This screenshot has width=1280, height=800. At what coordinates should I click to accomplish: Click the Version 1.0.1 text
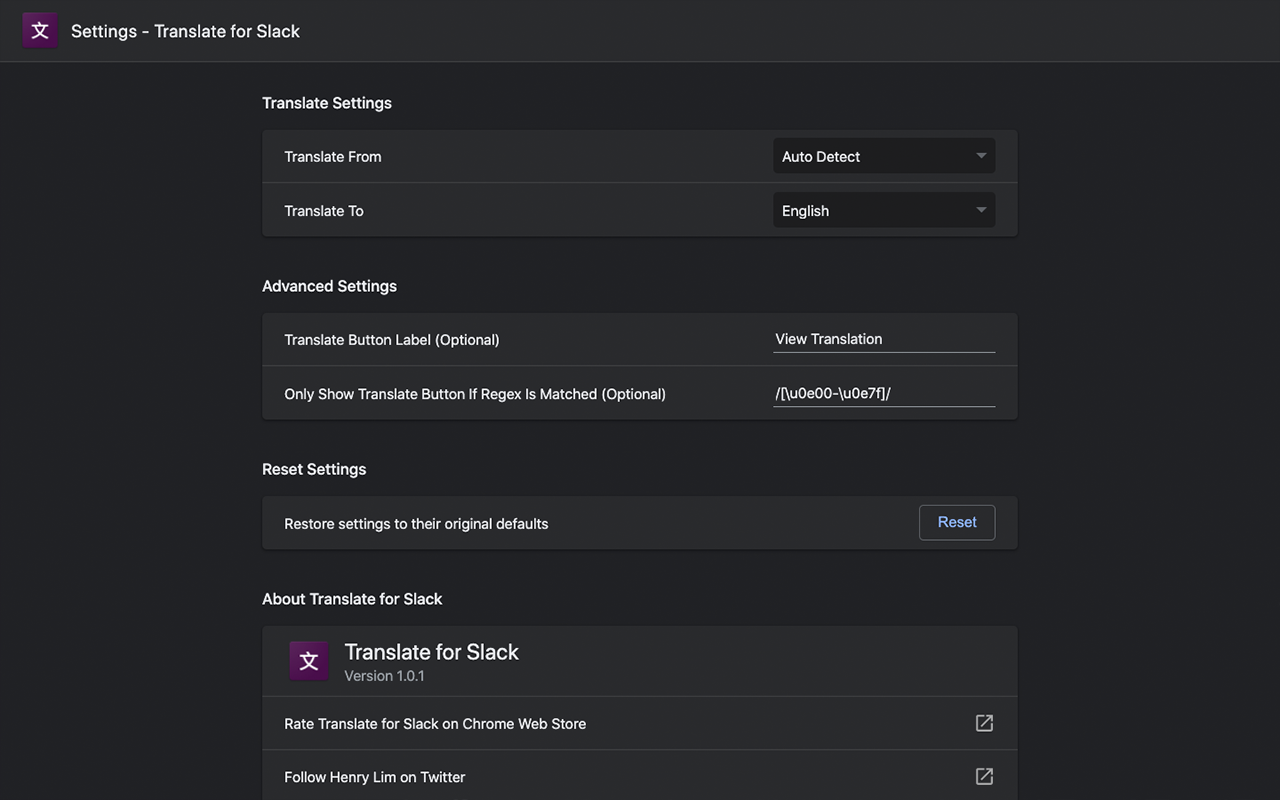point(384,676)
